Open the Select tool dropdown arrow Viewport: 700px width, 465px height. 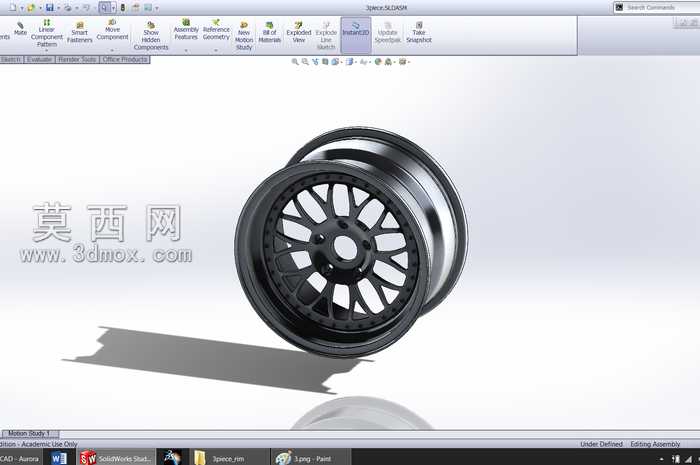(x=113, y=8)
